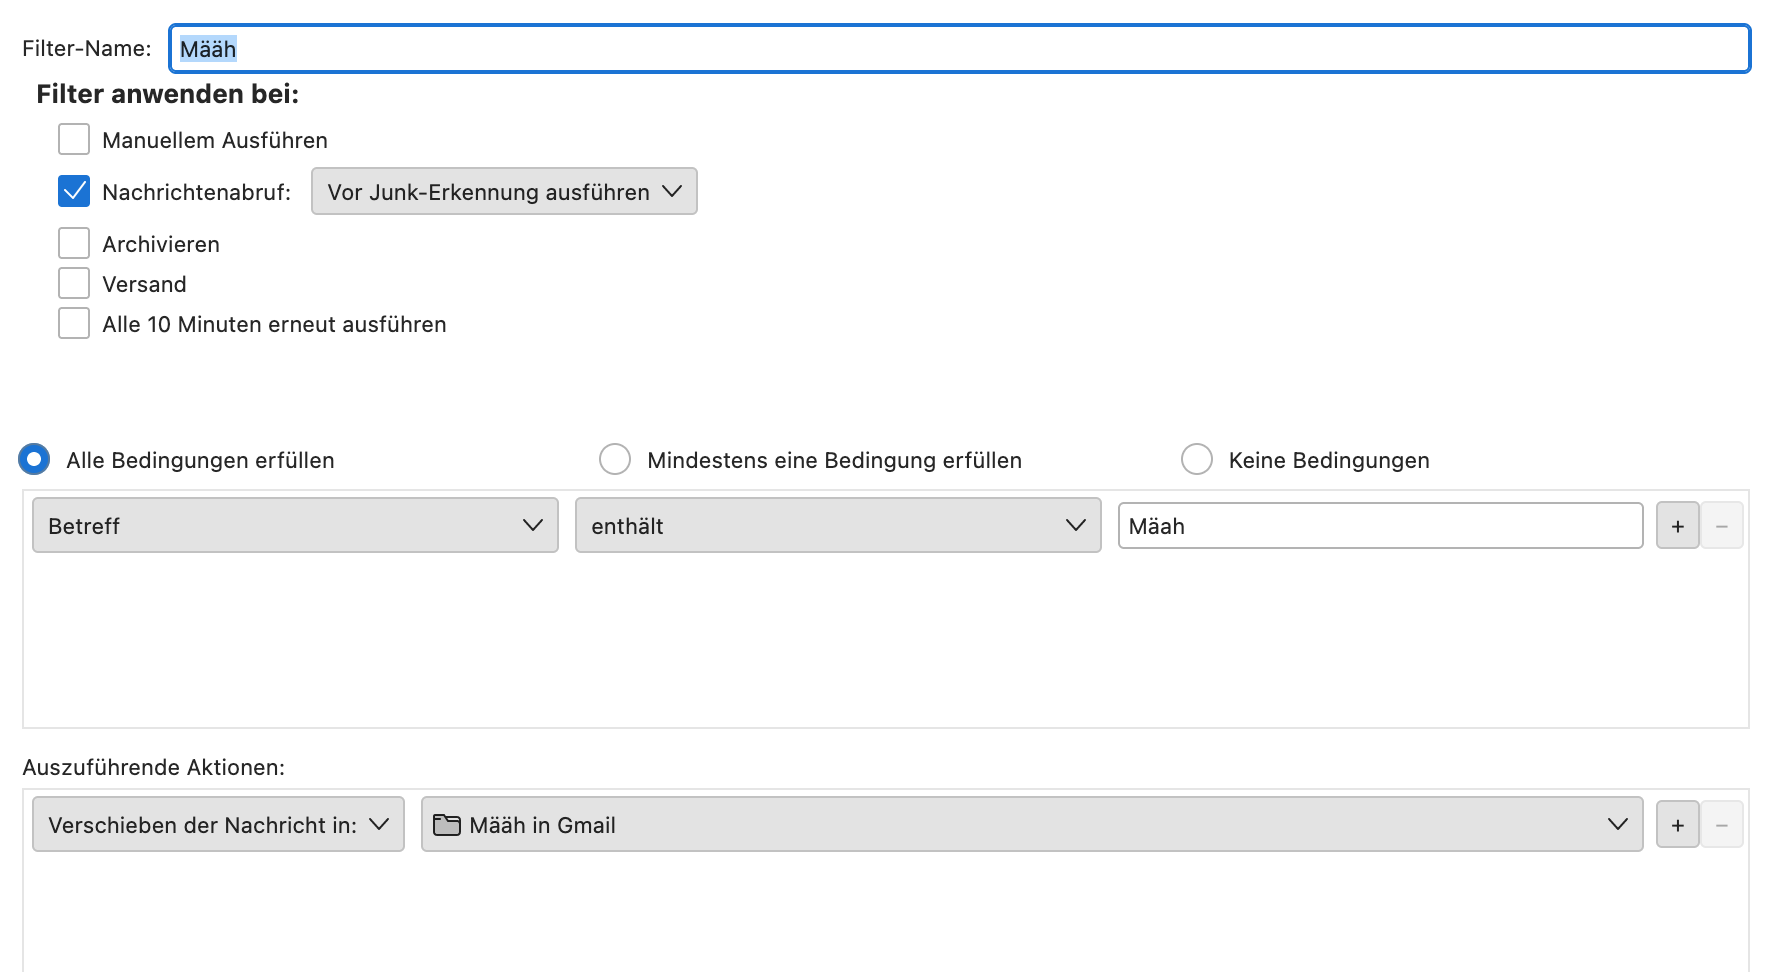Viewport: 1778px width, 972px height.
Task: Choose Mindestens eine Bedingung erfüllen option
Action: [x=615, y=460]
